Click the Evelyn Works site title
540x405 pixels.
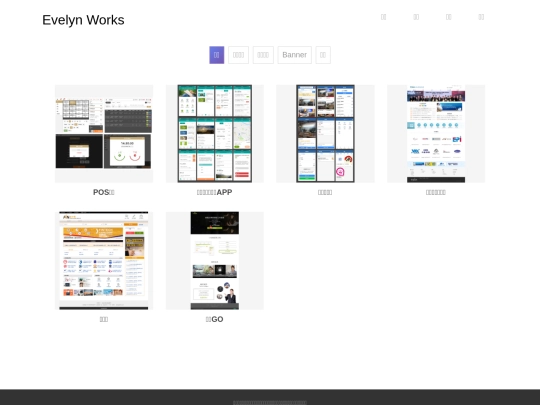[x=83, y=20]
